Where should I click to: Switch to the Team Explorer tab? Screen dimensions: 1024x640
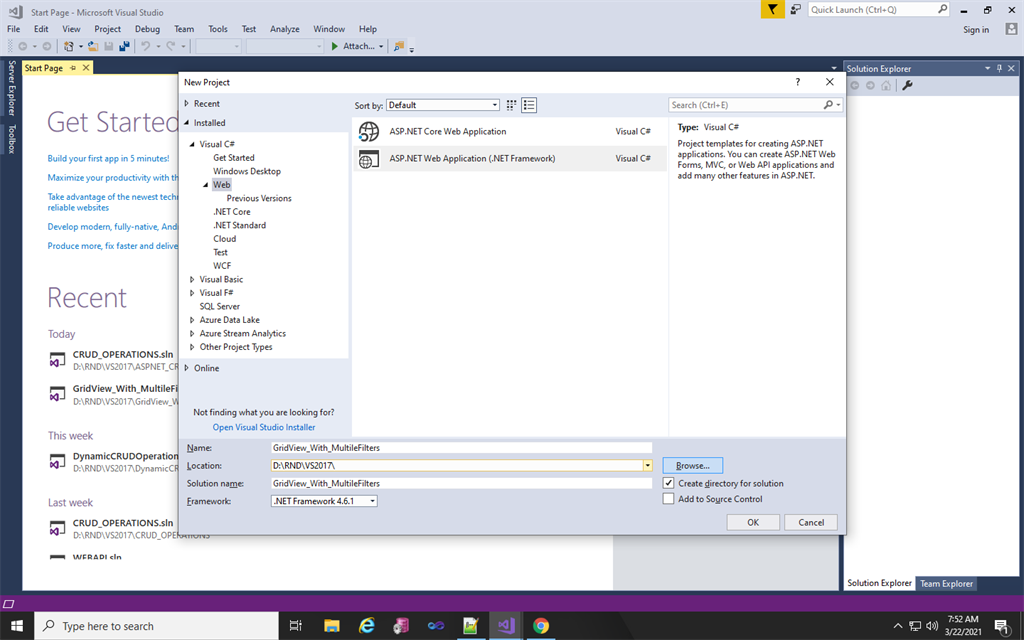[x=946, y=583]
